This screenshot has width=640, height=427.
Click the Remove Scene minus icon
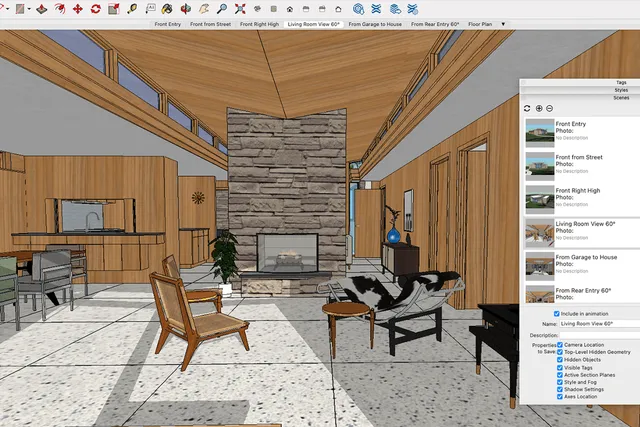[549, 108]
